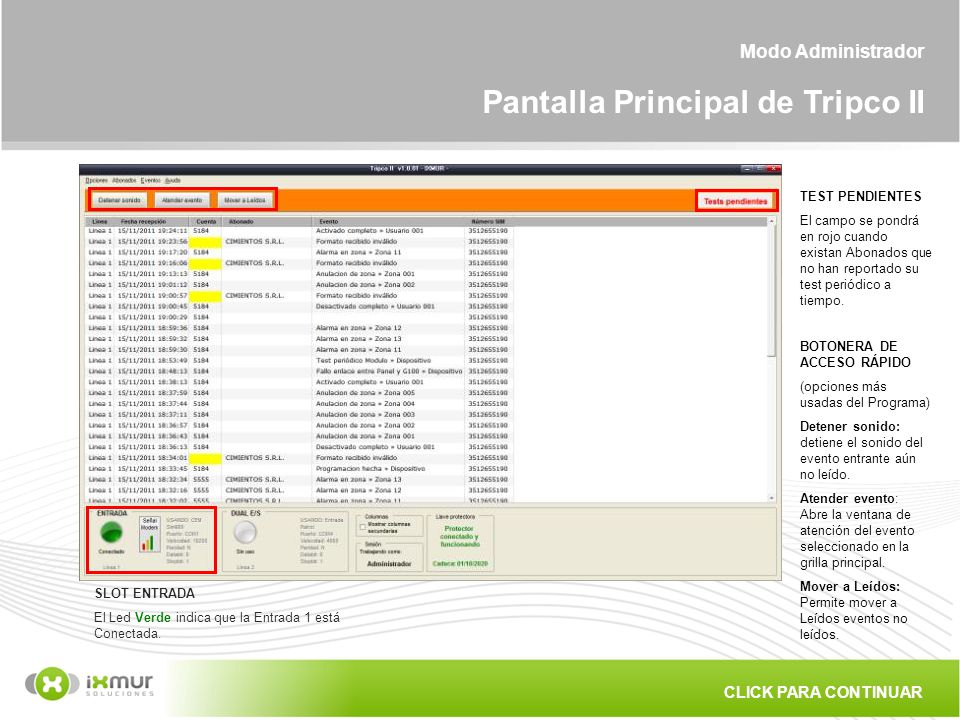The height and width of the screenshot is (720, 960).
Task: Enable Mostrar columnas secundarias checkbox
Action: pyautogui.click(x=363, y=527)
